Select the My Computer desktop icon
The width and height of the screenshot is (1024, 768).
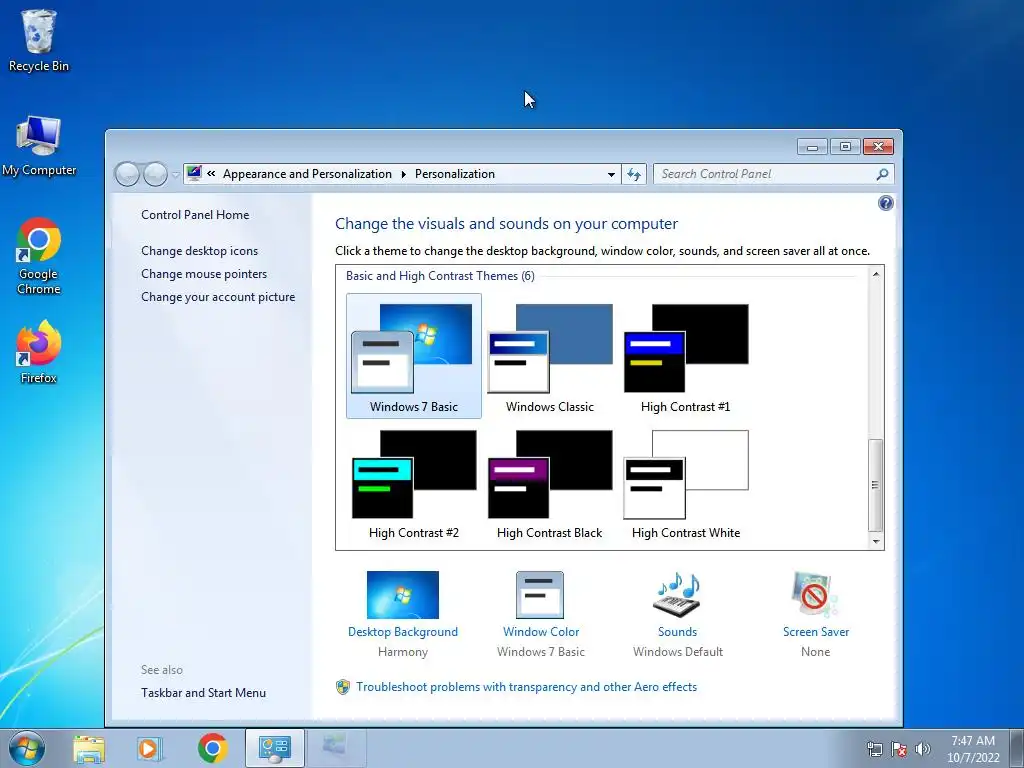click(x=39, y=146)
